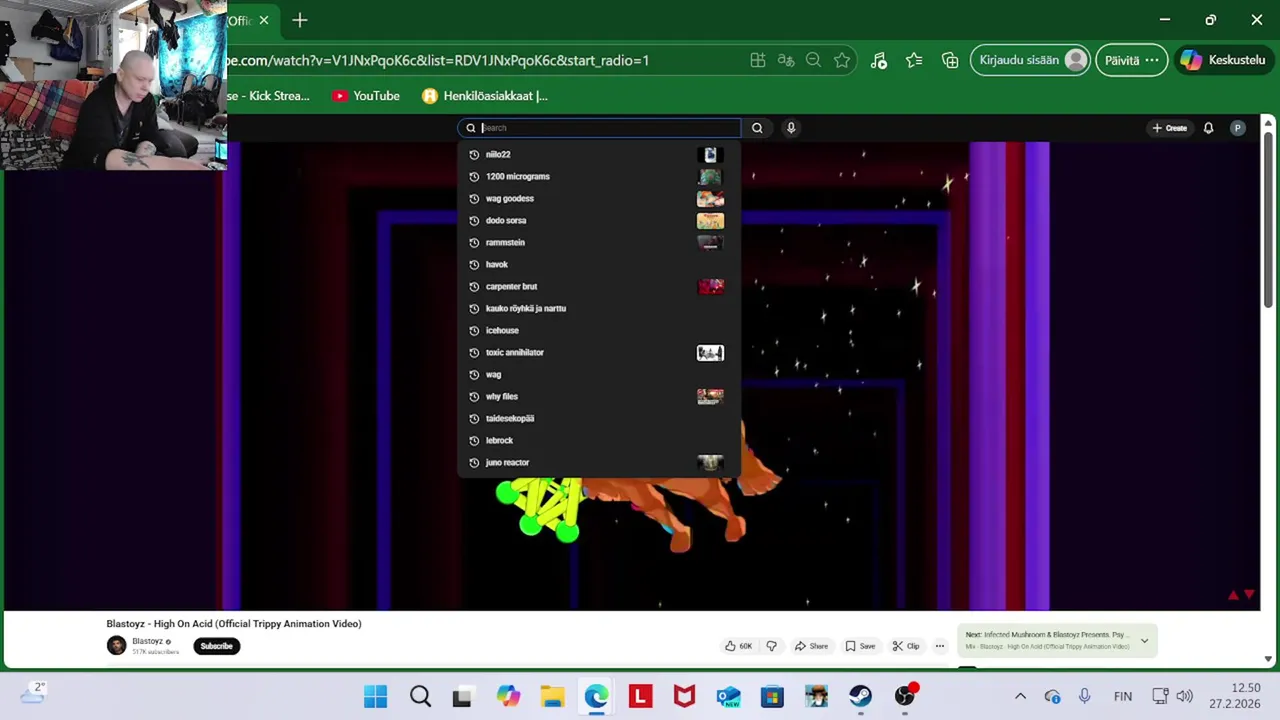Screen dimensions: 1280x720
Task: Open the favorites list icon
Action: [914, 61]
